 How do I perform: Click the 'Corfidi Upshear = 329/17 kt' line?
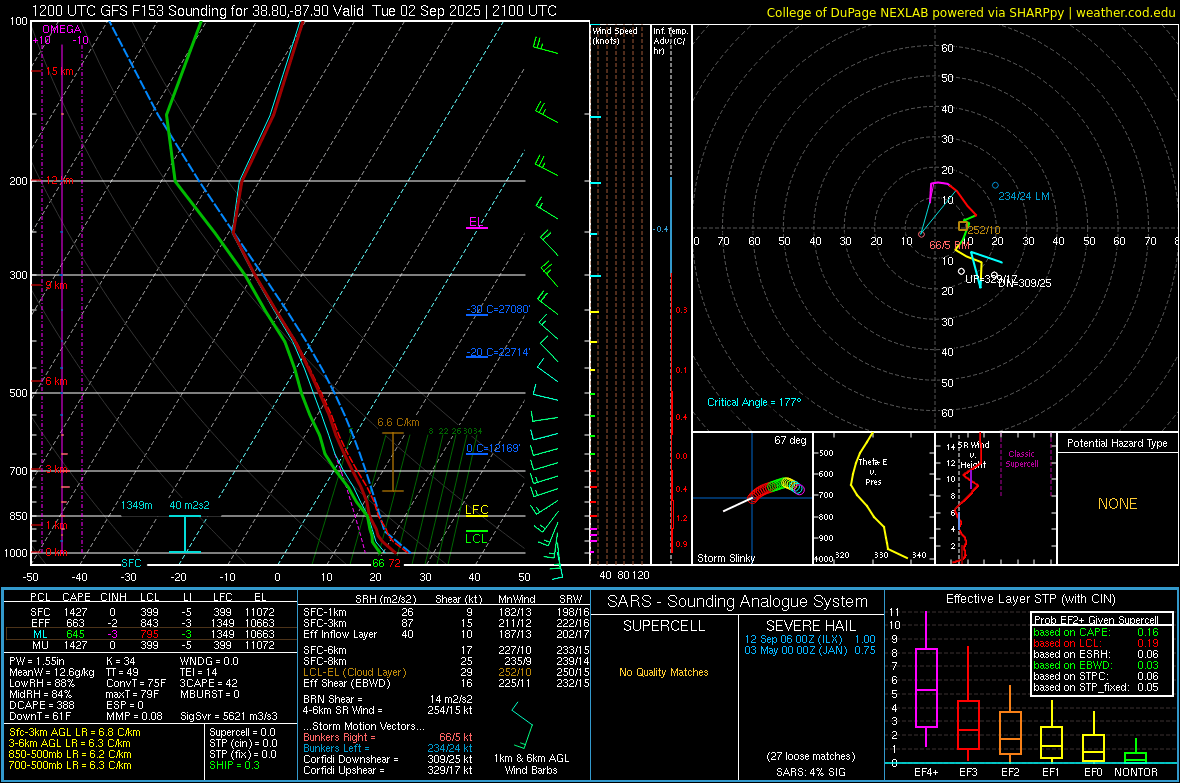pyautogui.click(x=388, y=770)
